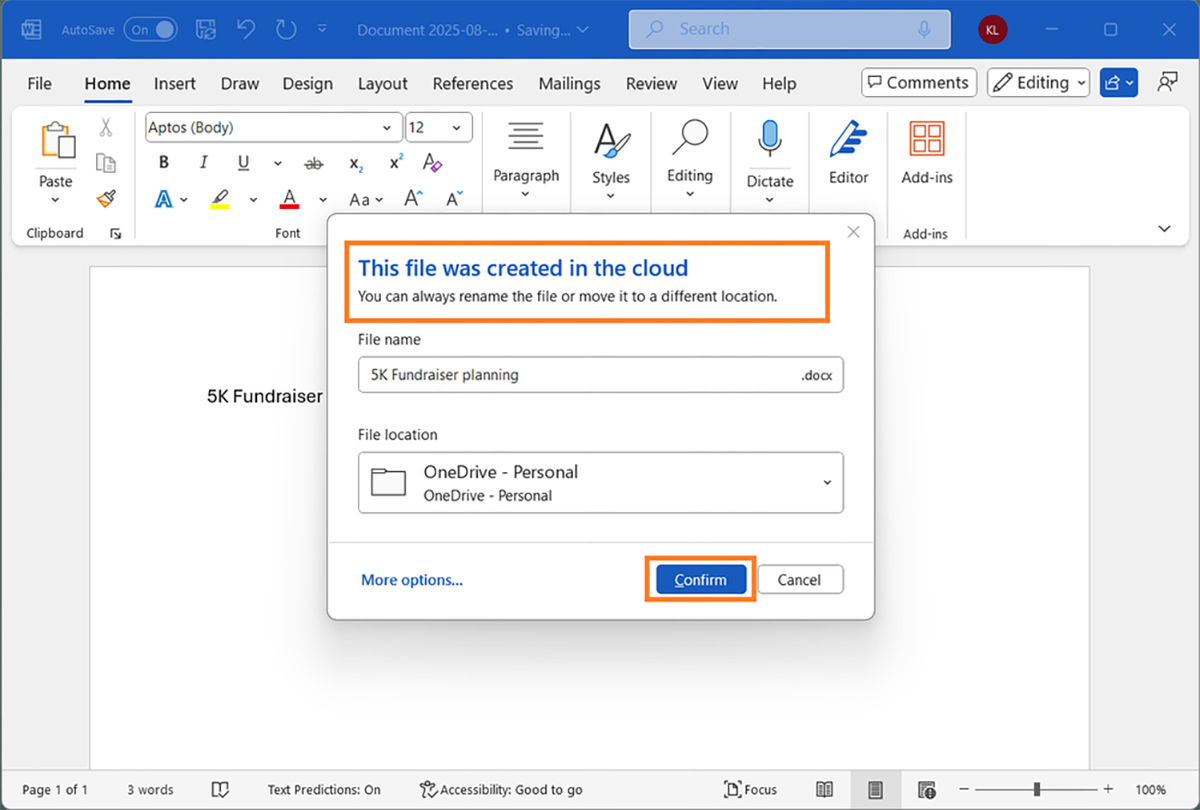Open highlight color dropdown arrow
The image size is (1200, 810).
pyautogui.click(x=253, y=199)
